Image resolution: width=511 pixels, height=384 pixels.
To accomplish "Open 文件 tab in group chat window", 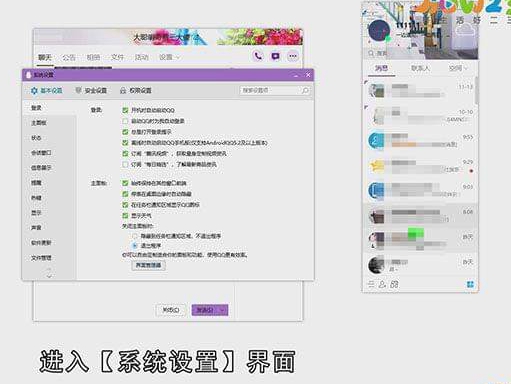I will [x=117, y=57].
